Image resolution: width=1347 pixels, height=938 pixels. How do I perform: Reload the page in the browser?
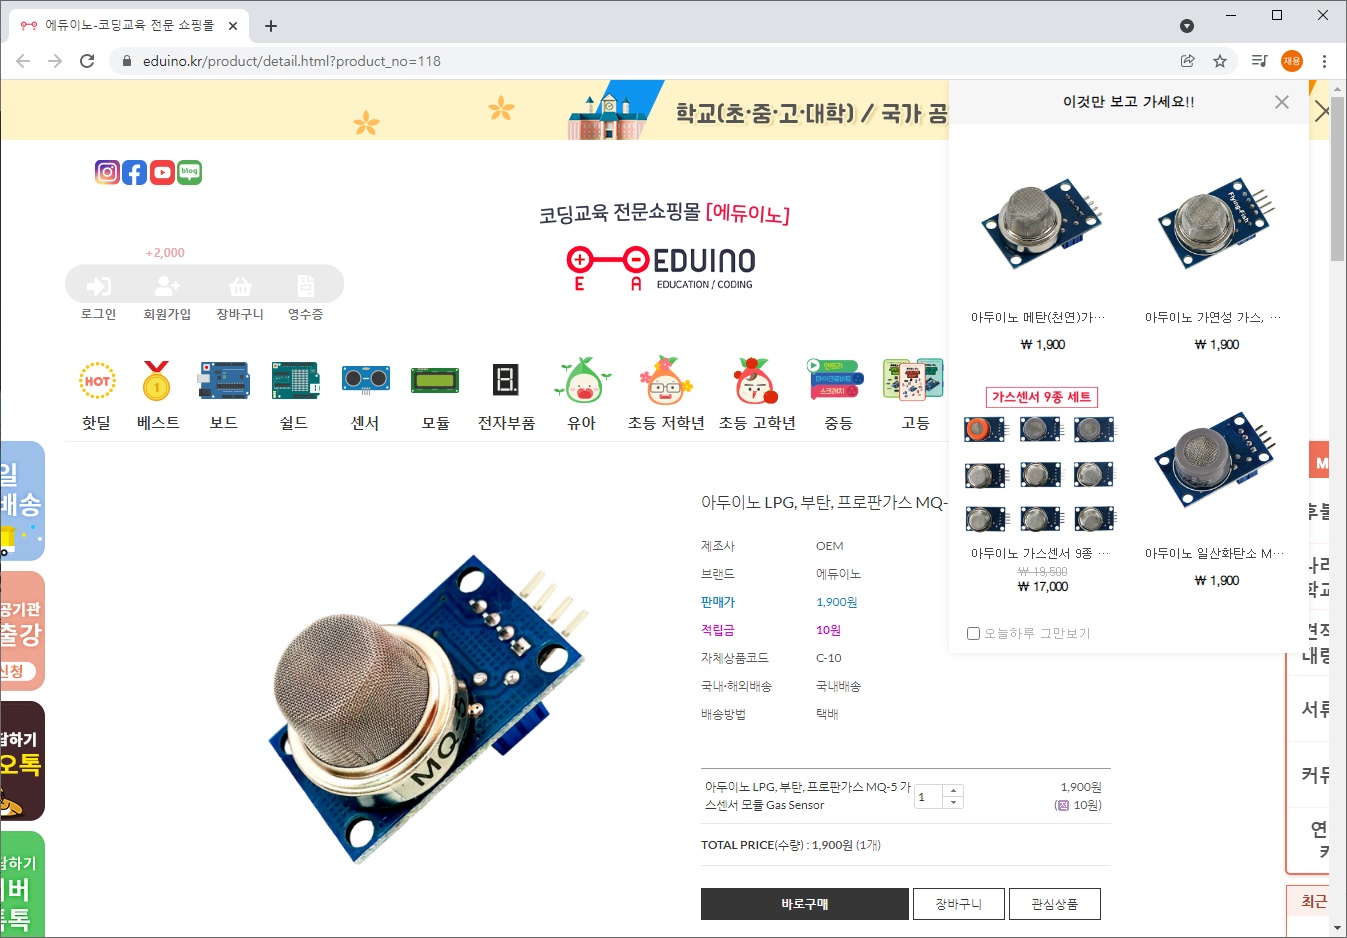point(87,61)
